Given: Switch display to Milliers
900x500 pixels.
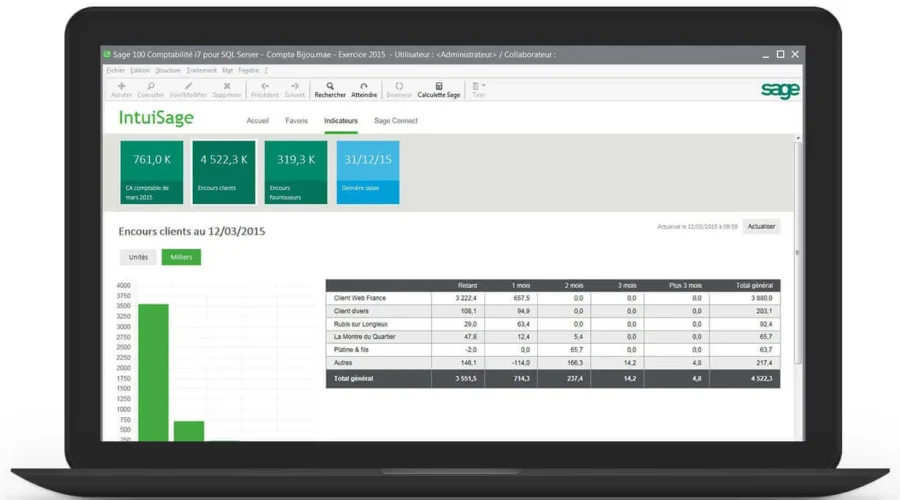Looking at the screenshot, I should 181,257.
